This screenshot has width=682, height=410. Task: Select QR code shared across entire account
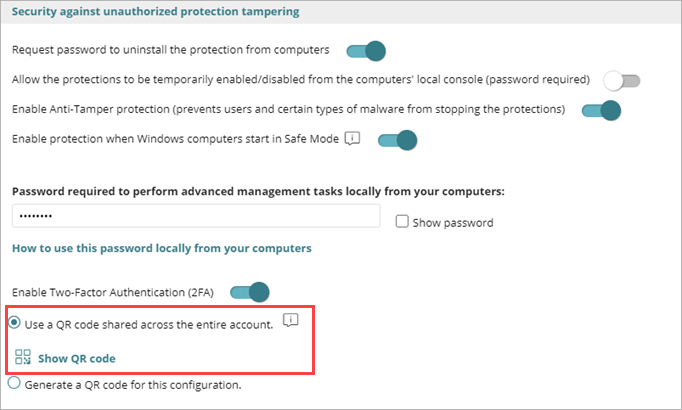click(15, 322)
